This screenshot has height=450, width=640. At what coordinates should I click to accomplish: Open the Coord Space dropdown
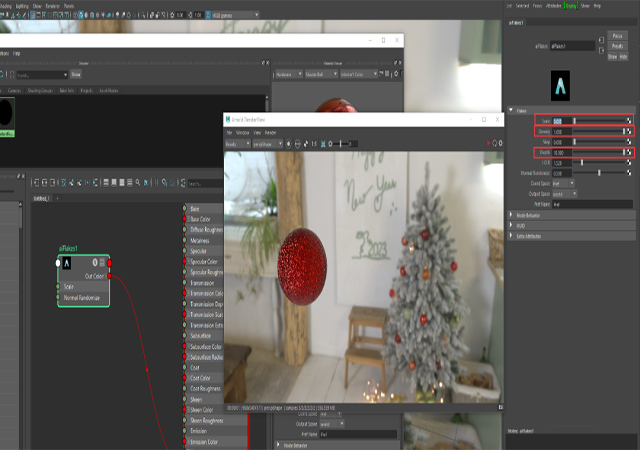pyautogui.click(x=563, y=183)
